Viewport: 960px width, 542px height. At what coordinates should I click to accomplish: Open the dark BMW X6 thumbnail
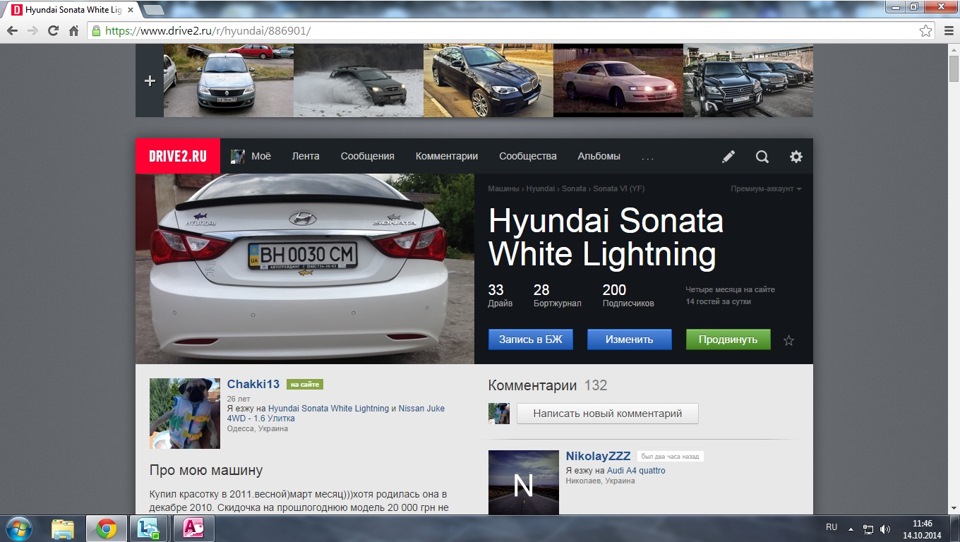[488, 80]
